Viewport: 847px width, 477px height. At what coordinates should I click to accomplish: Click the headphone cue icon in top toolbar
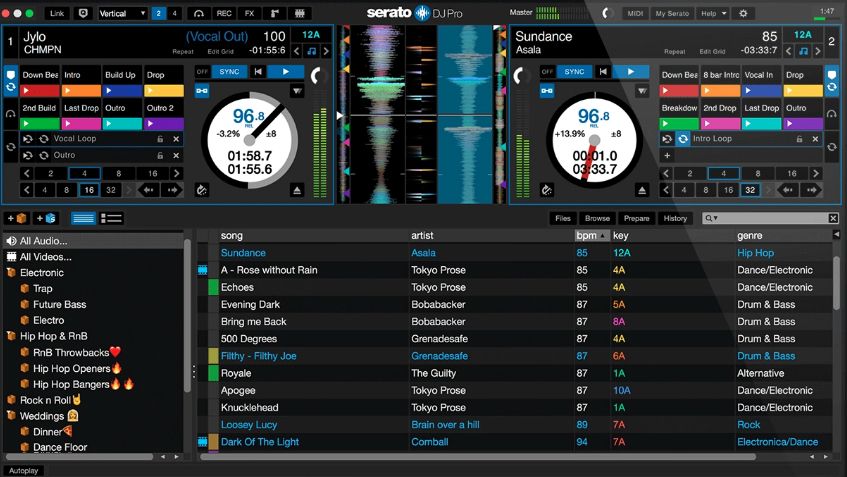point(199,14)
